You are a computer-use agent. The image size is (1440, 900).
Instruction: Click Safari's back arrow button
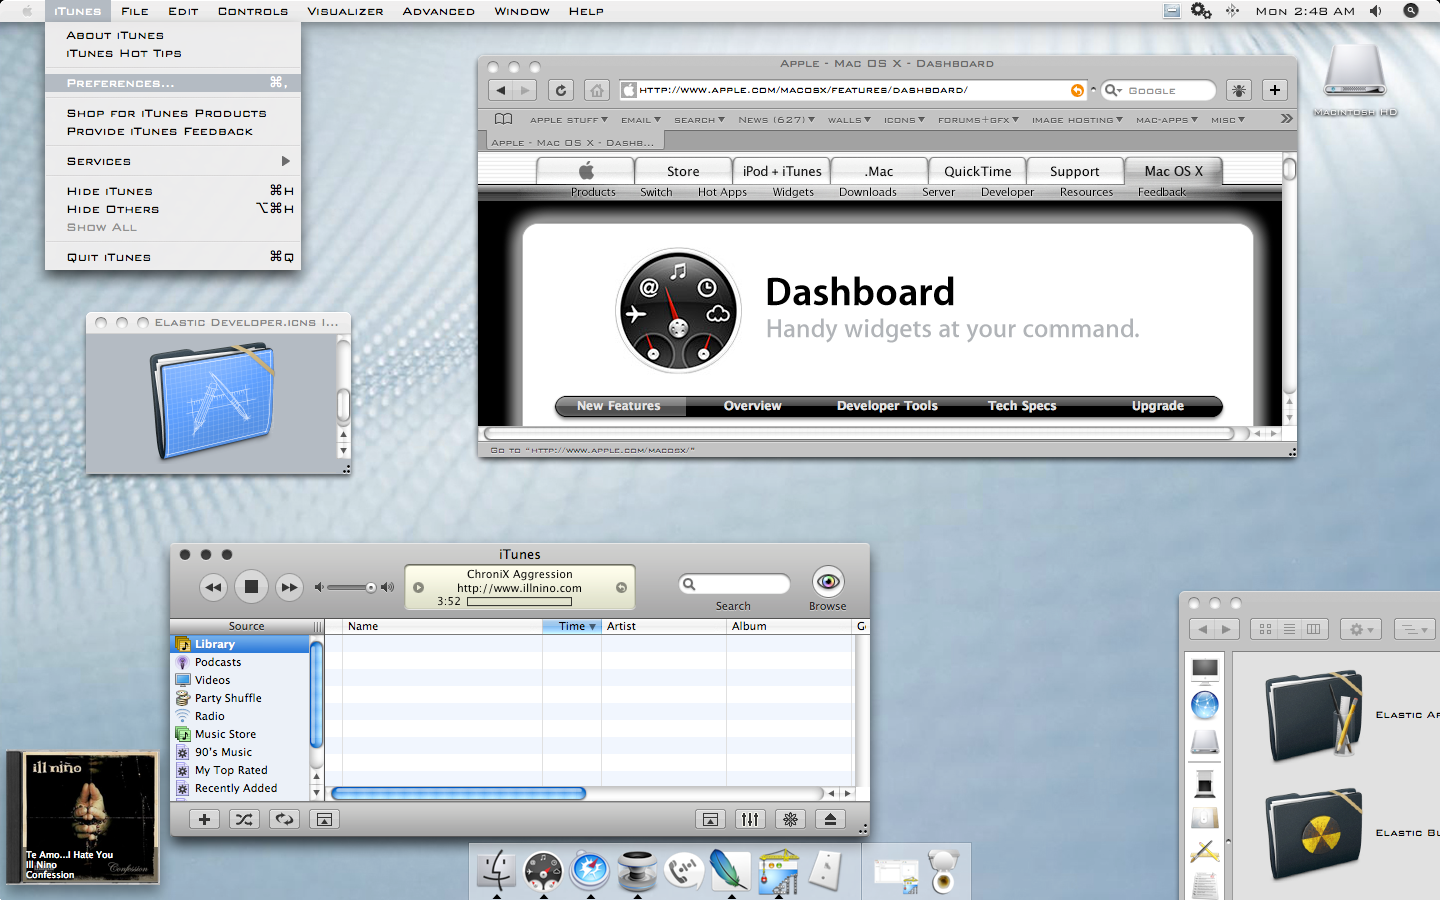[x=501, y=90]
